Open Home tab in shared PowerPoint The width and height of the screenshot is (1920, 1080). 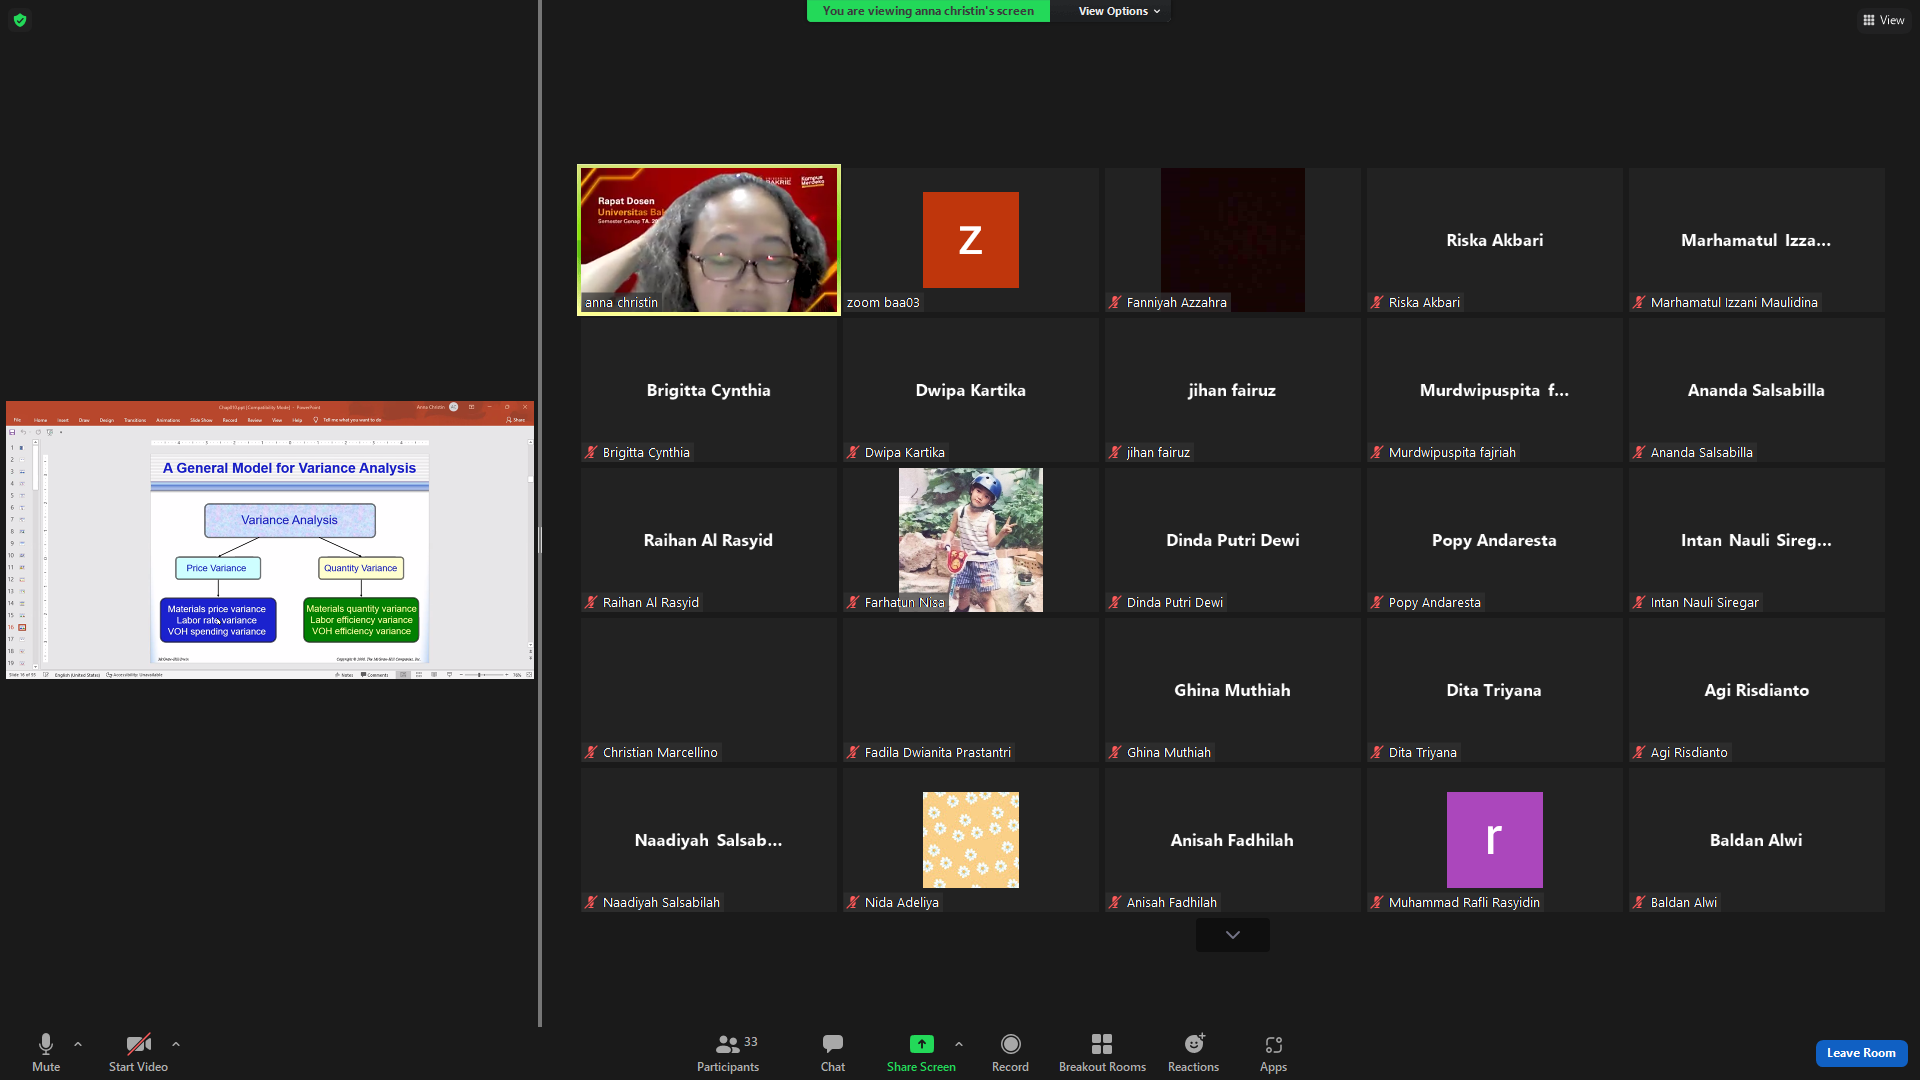click(x=40, y=420)
